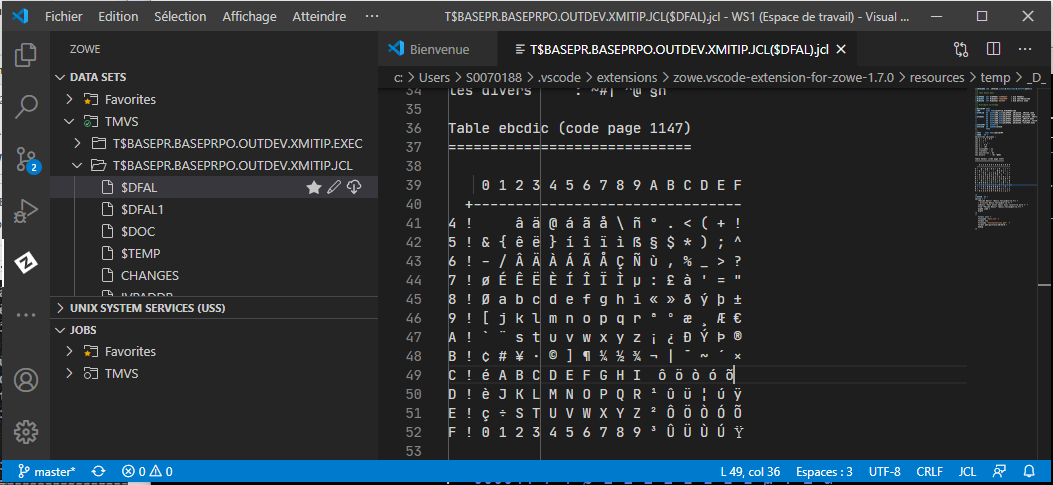Screen dimensions: 1053x485
Task: Open the CHANGES member
Action: tap(150, 275)
